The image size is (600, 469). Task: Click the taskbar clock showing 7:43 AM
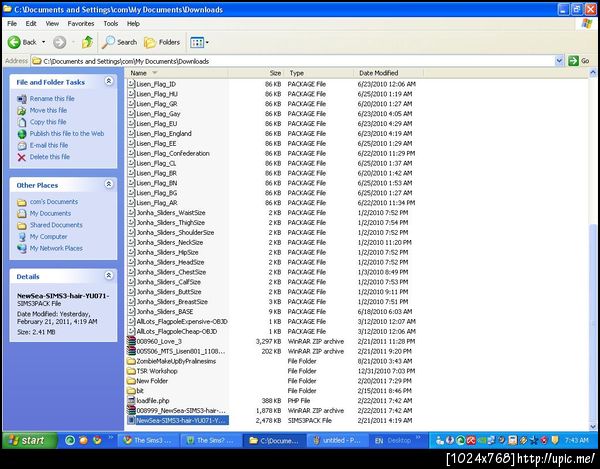tap(577, 441)
